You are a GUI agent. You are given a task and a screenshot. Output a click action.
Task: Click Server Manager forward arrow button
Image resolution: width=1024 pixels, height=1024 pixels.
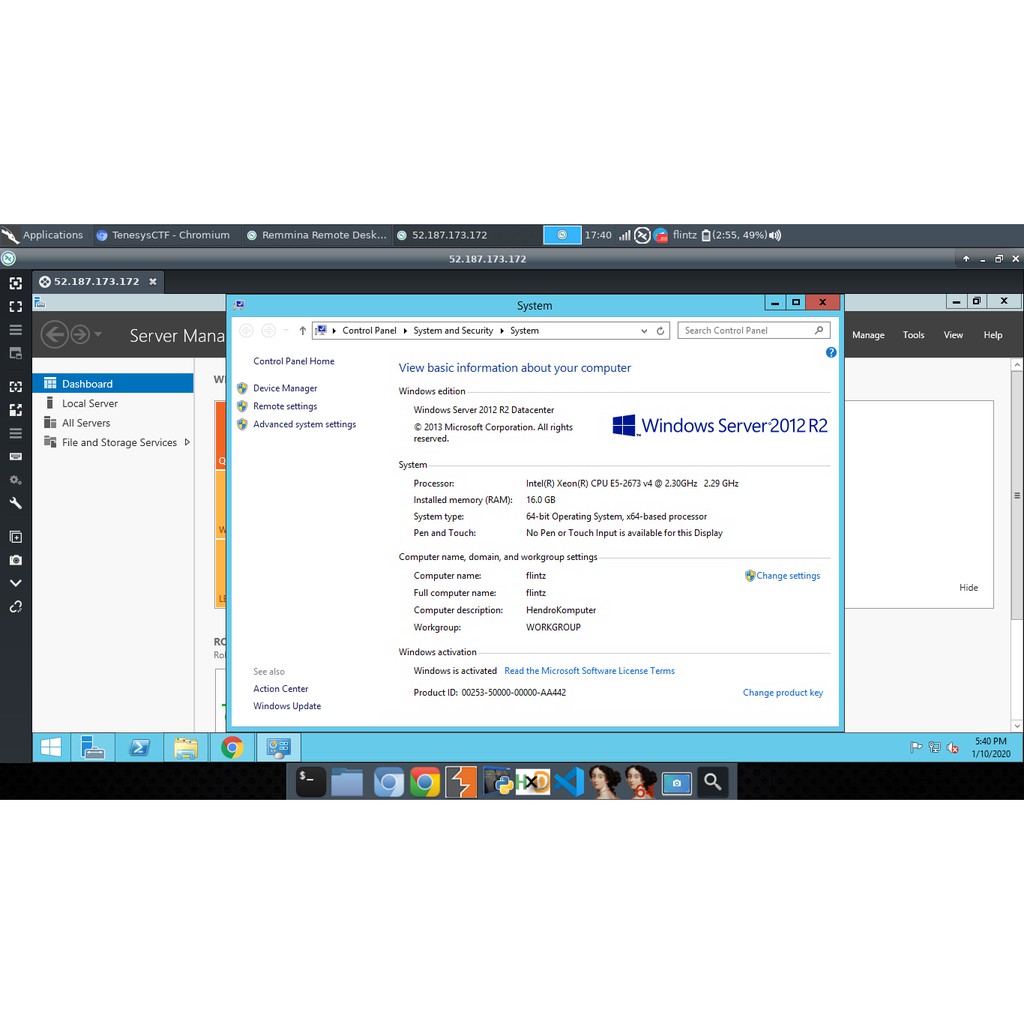tap(80, 335)
